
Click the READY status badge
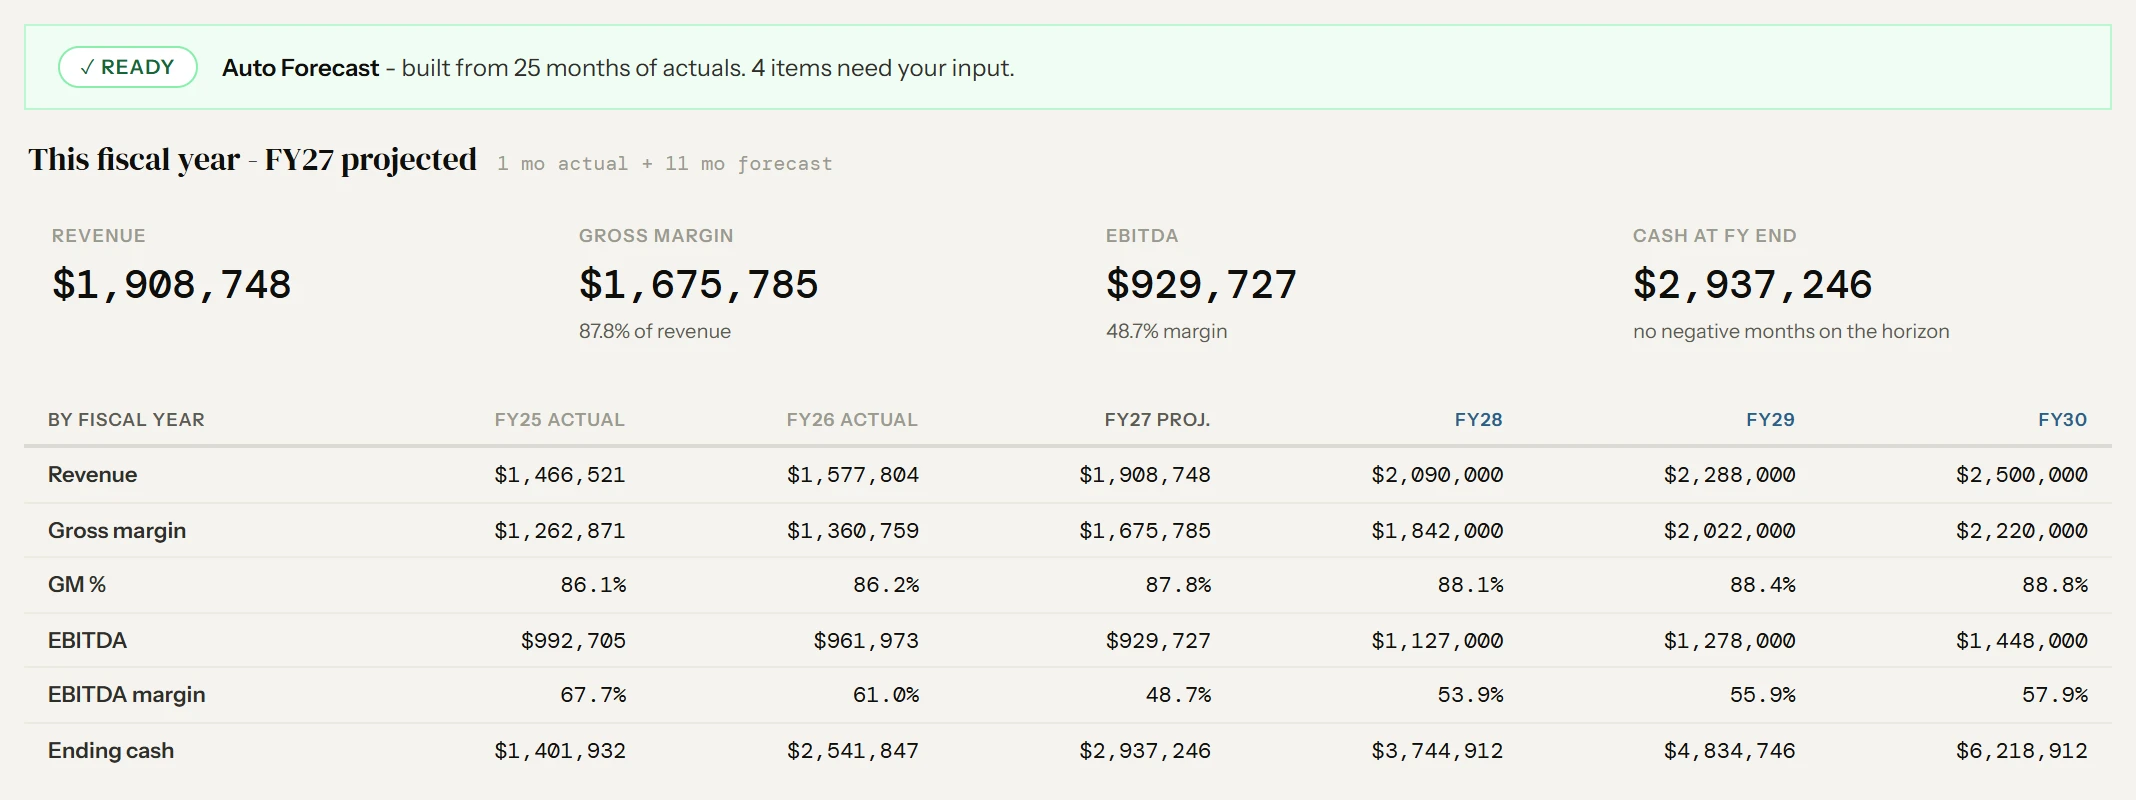tap(127, 67)
